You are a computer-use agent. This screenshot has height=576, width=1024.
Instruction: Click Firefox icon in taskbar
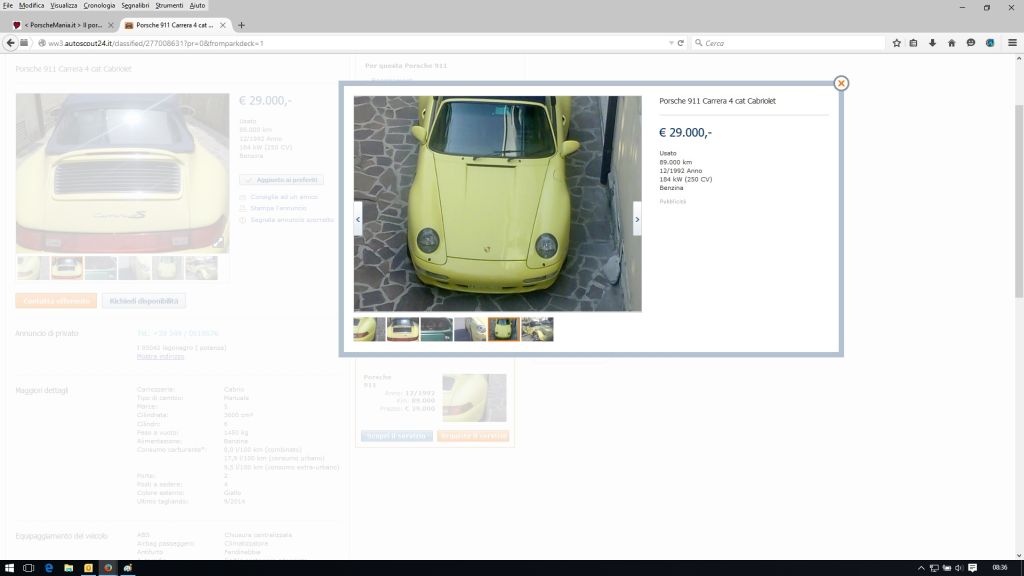tap(108, 568)
